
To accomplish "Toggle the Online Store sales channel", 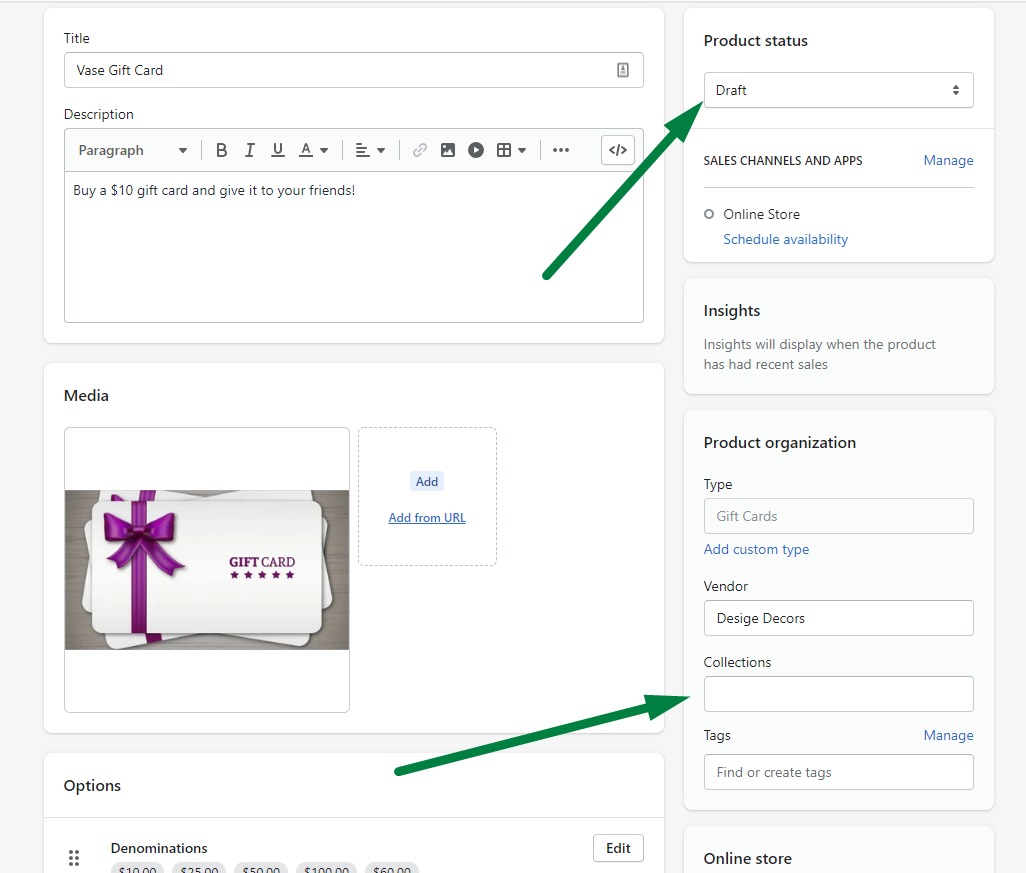I will pyautogui.click(x=709, y=214).
